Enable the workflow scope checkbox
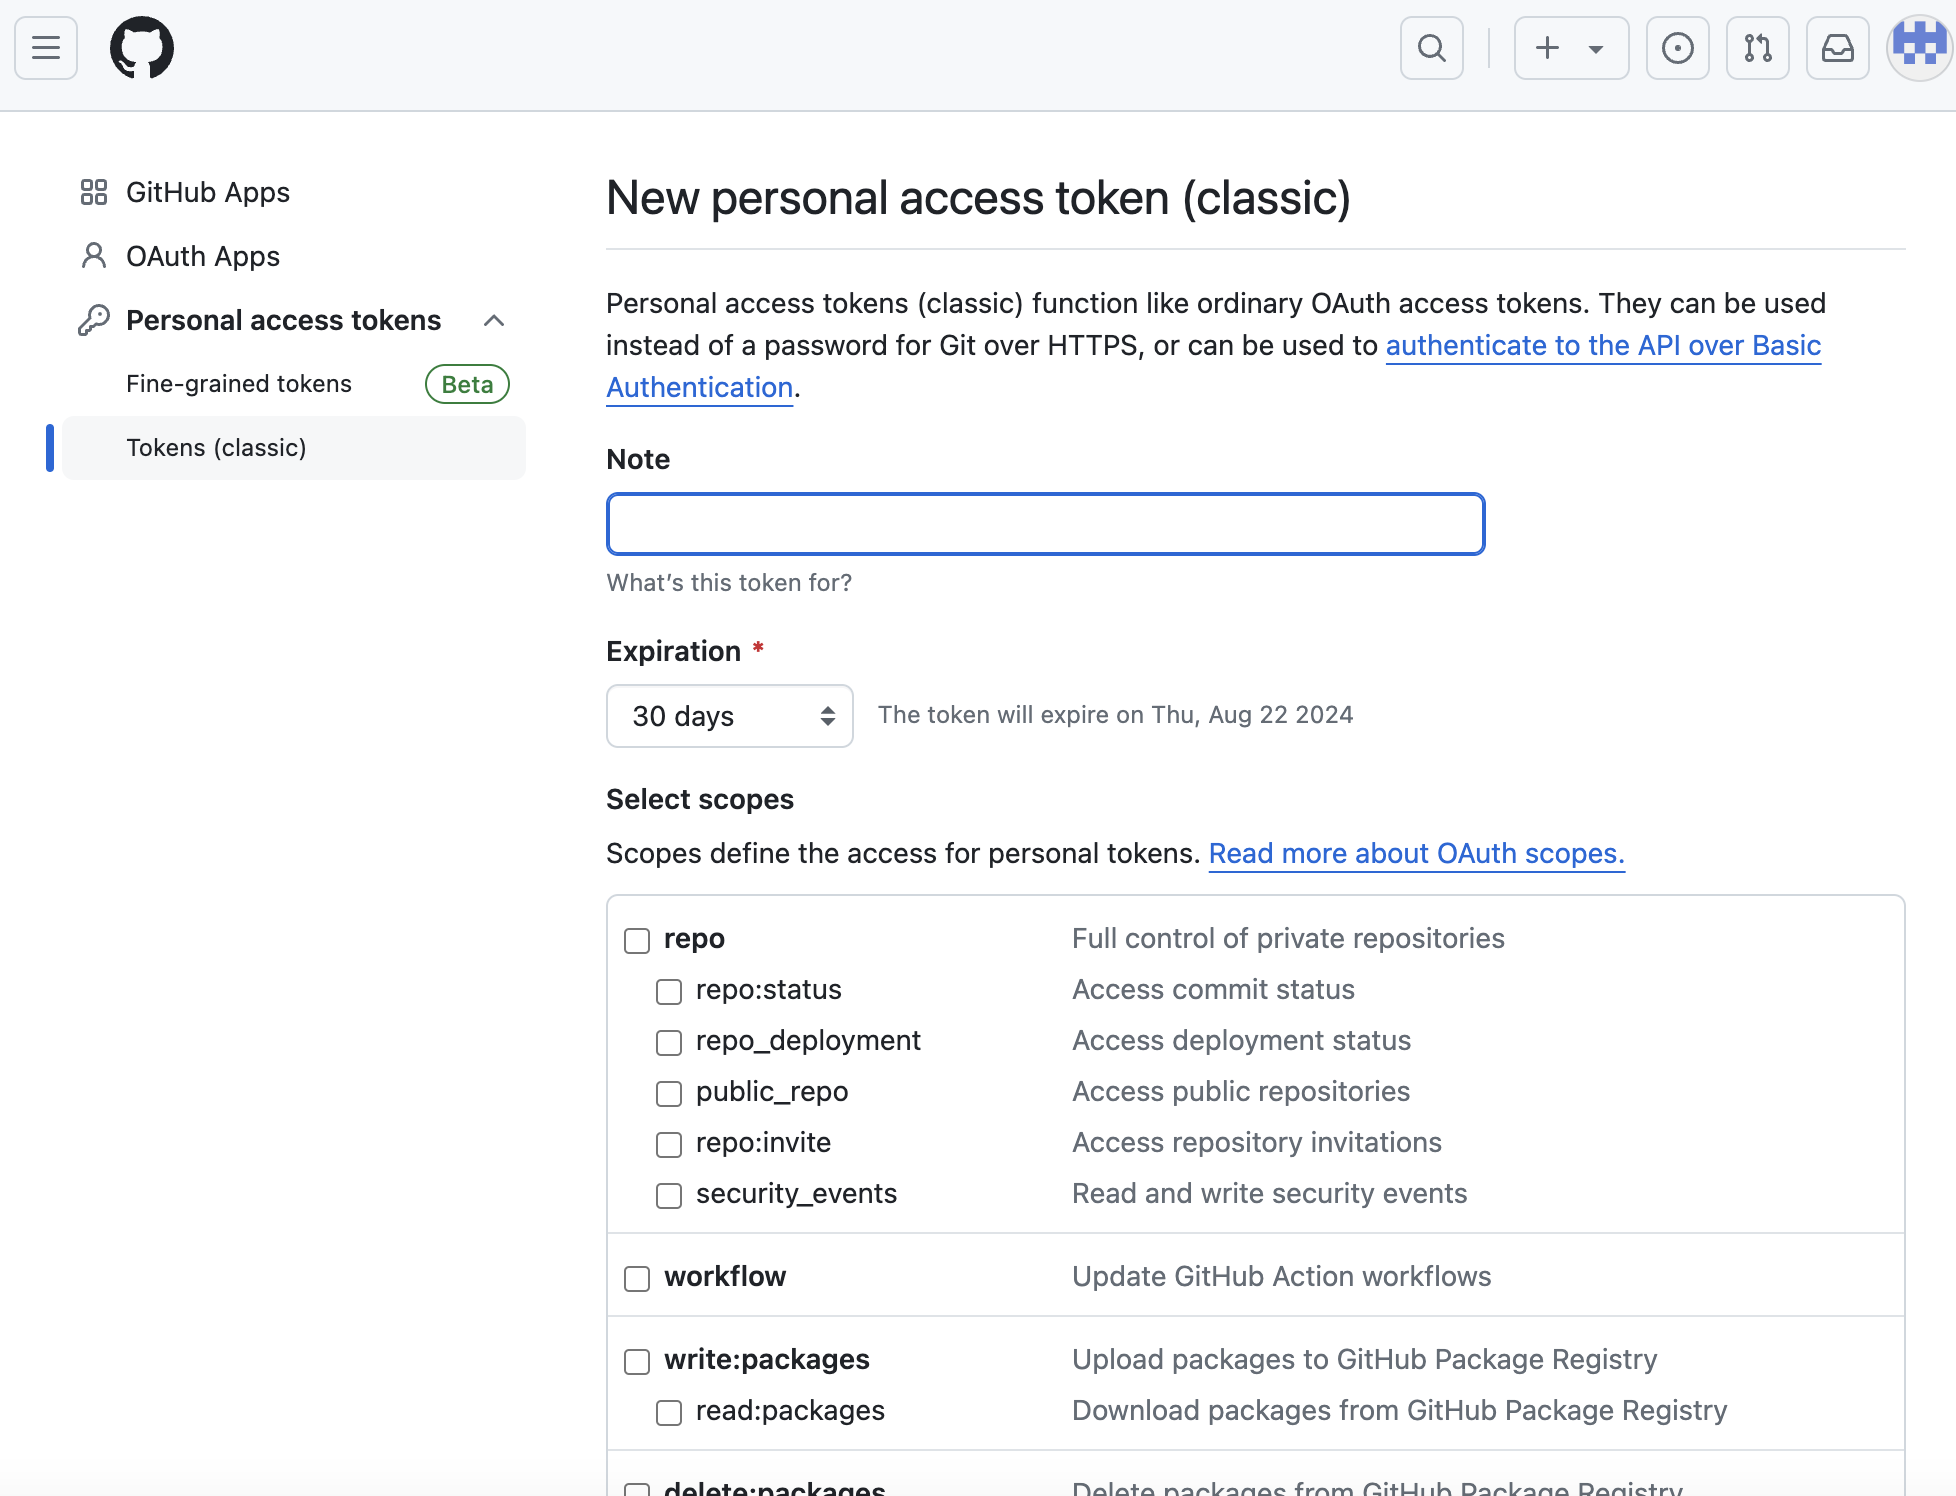Screen dimensions: 1956x1496 tap(637, 1278)
